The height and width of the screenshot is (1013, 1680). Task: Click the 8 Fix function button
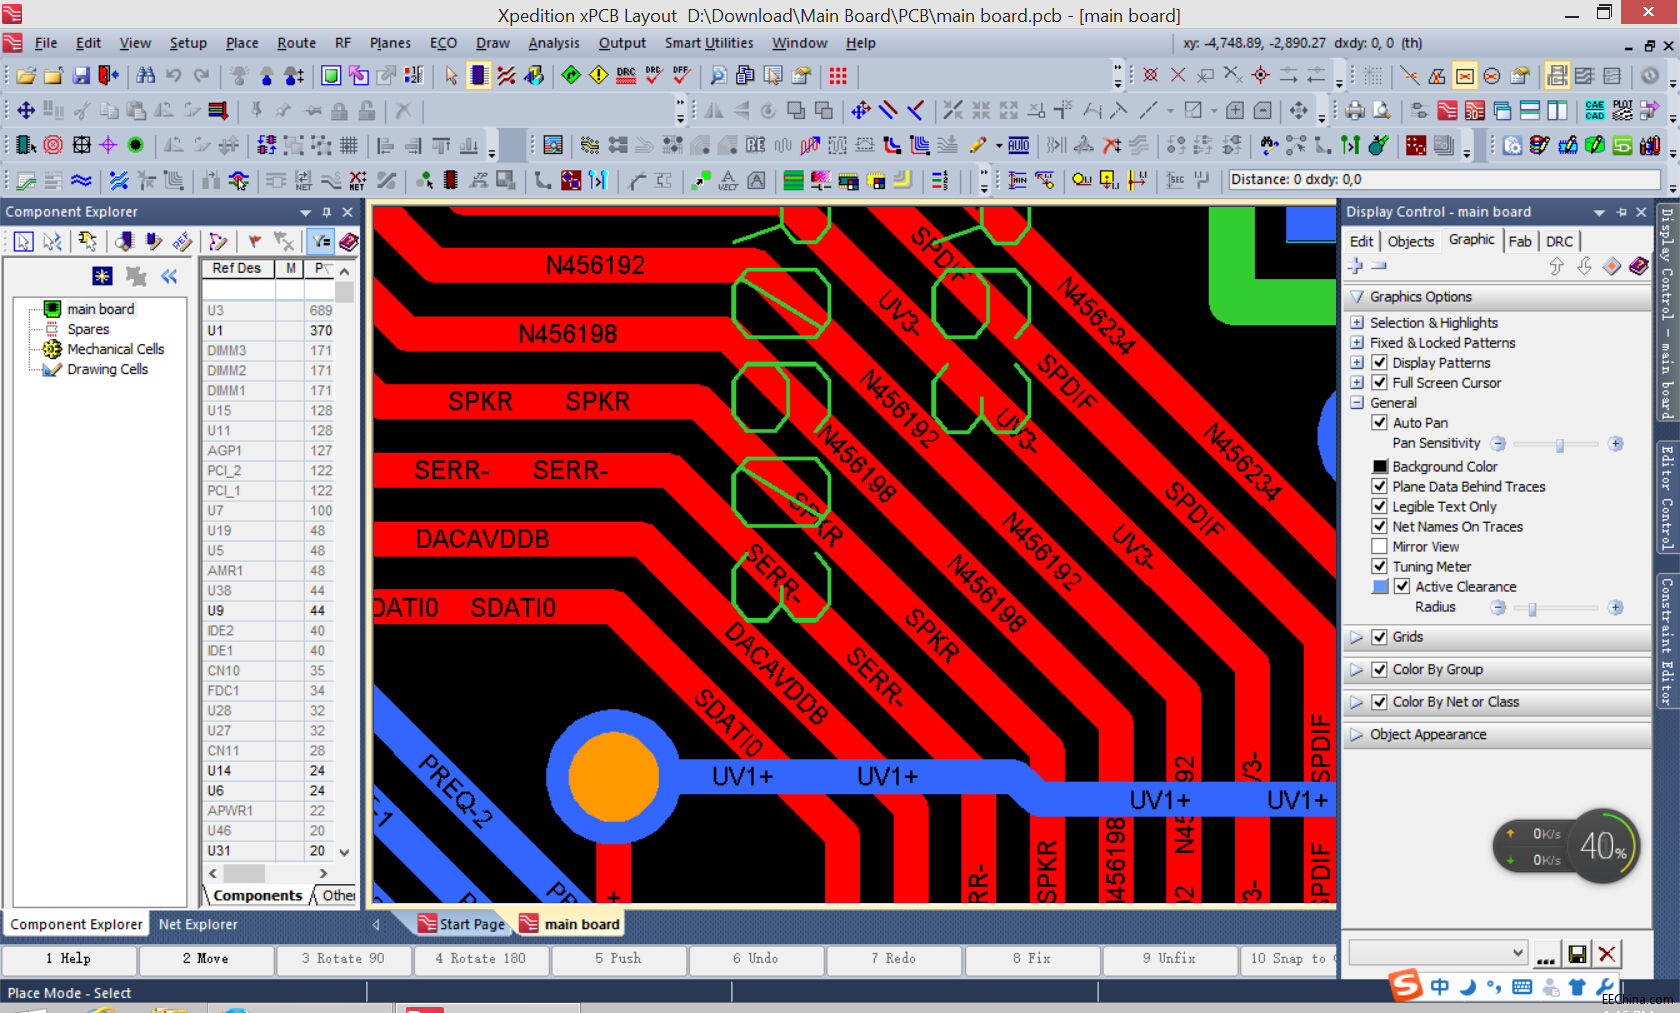click(x=1031, y=959)
